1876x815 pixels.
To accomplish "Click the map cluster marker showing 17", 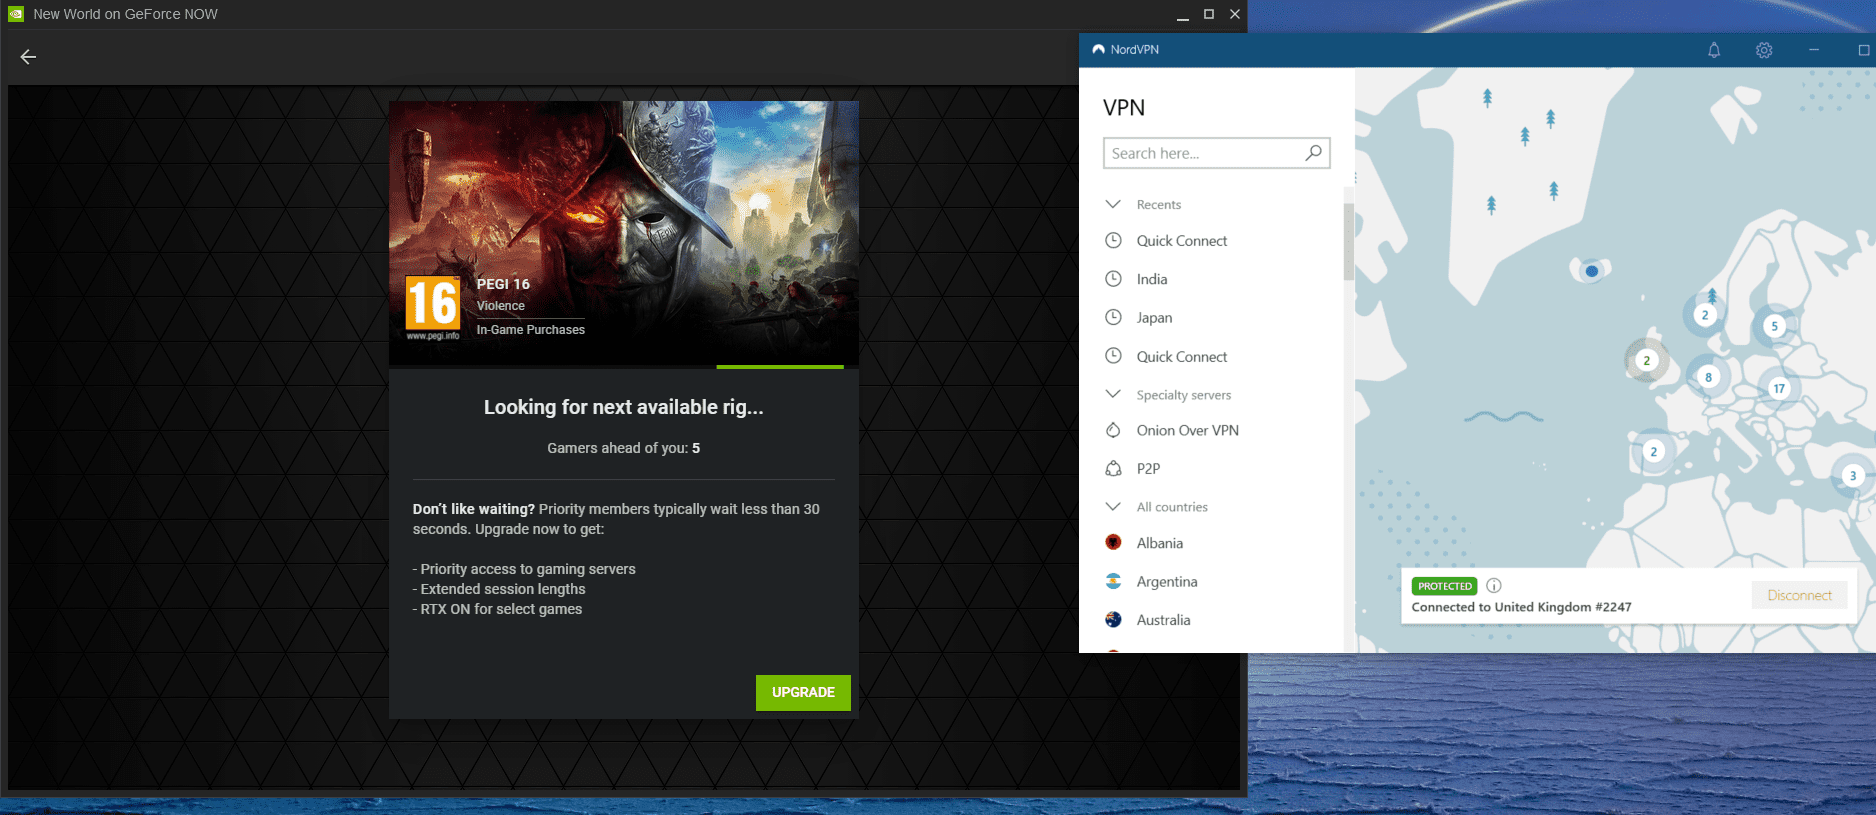I will [x=1779, y=388].
